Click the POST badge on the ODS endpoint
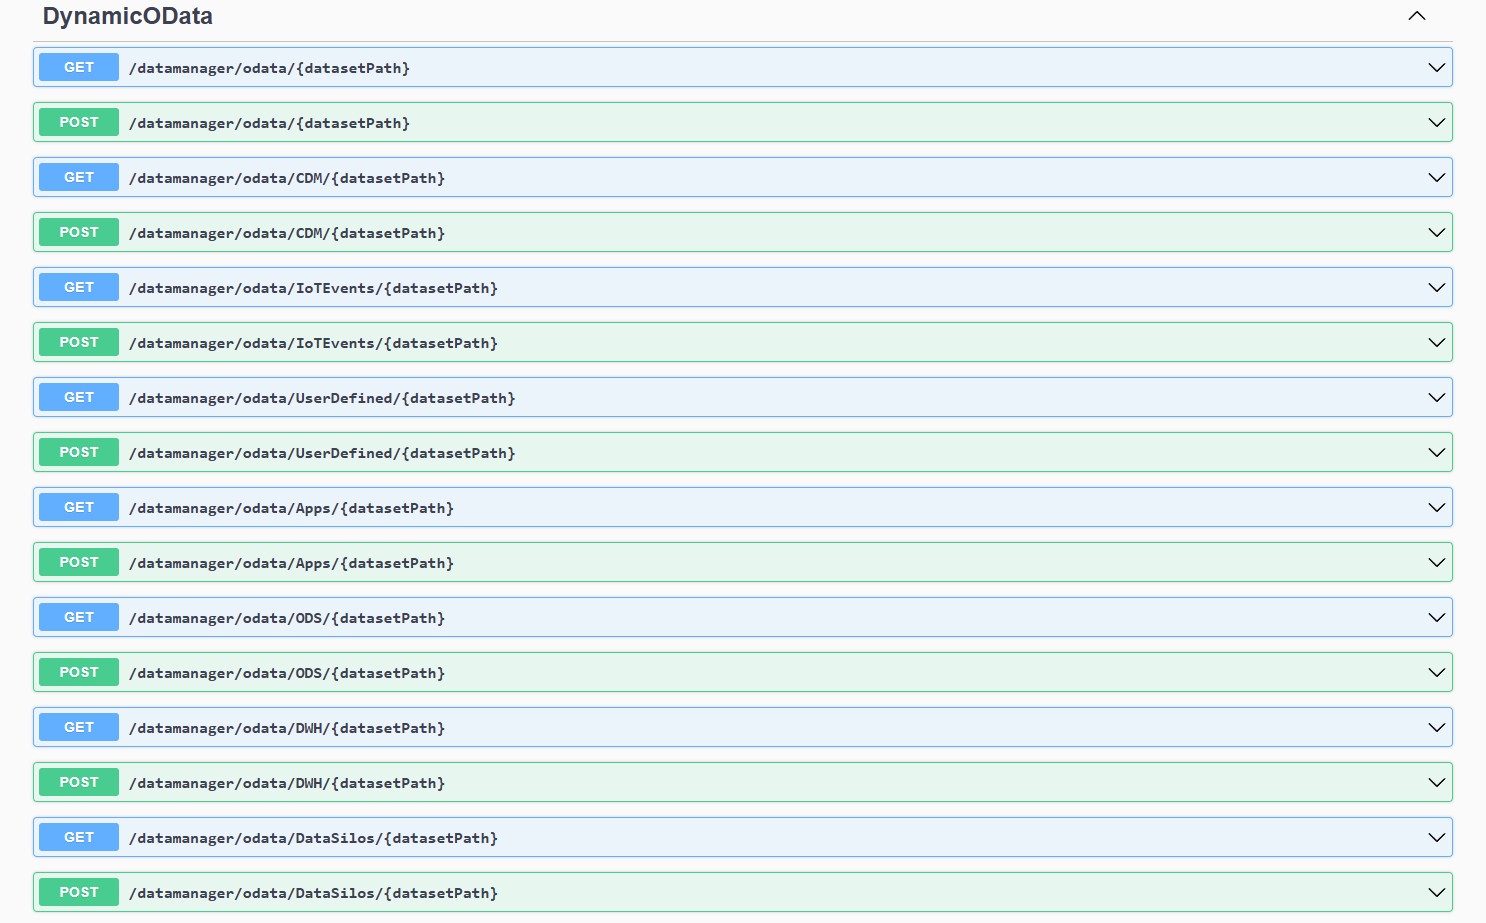Image resolution: width=1486 pixels, height=923 pixels. tap(78, 672)
